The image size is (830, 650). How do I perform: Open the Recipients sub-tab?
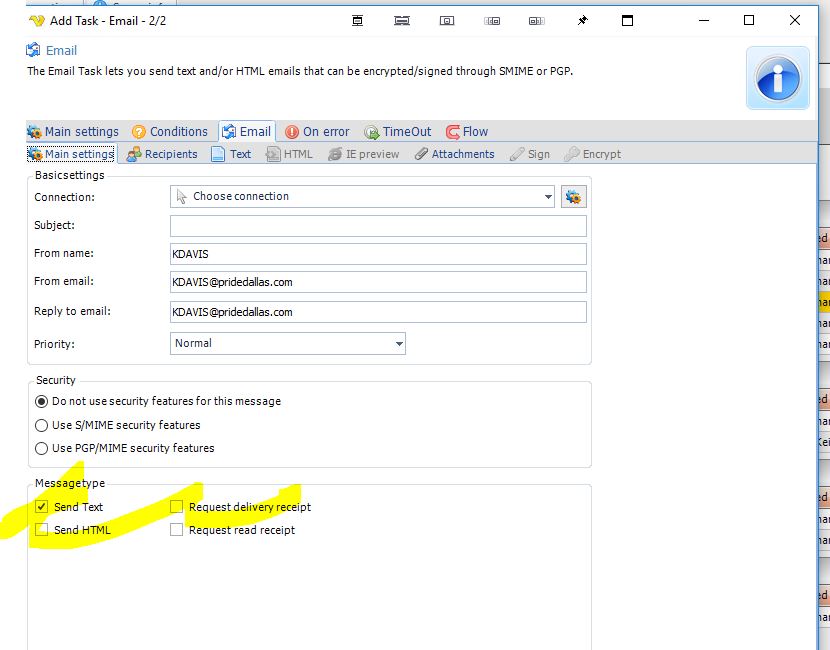[162, 154]
